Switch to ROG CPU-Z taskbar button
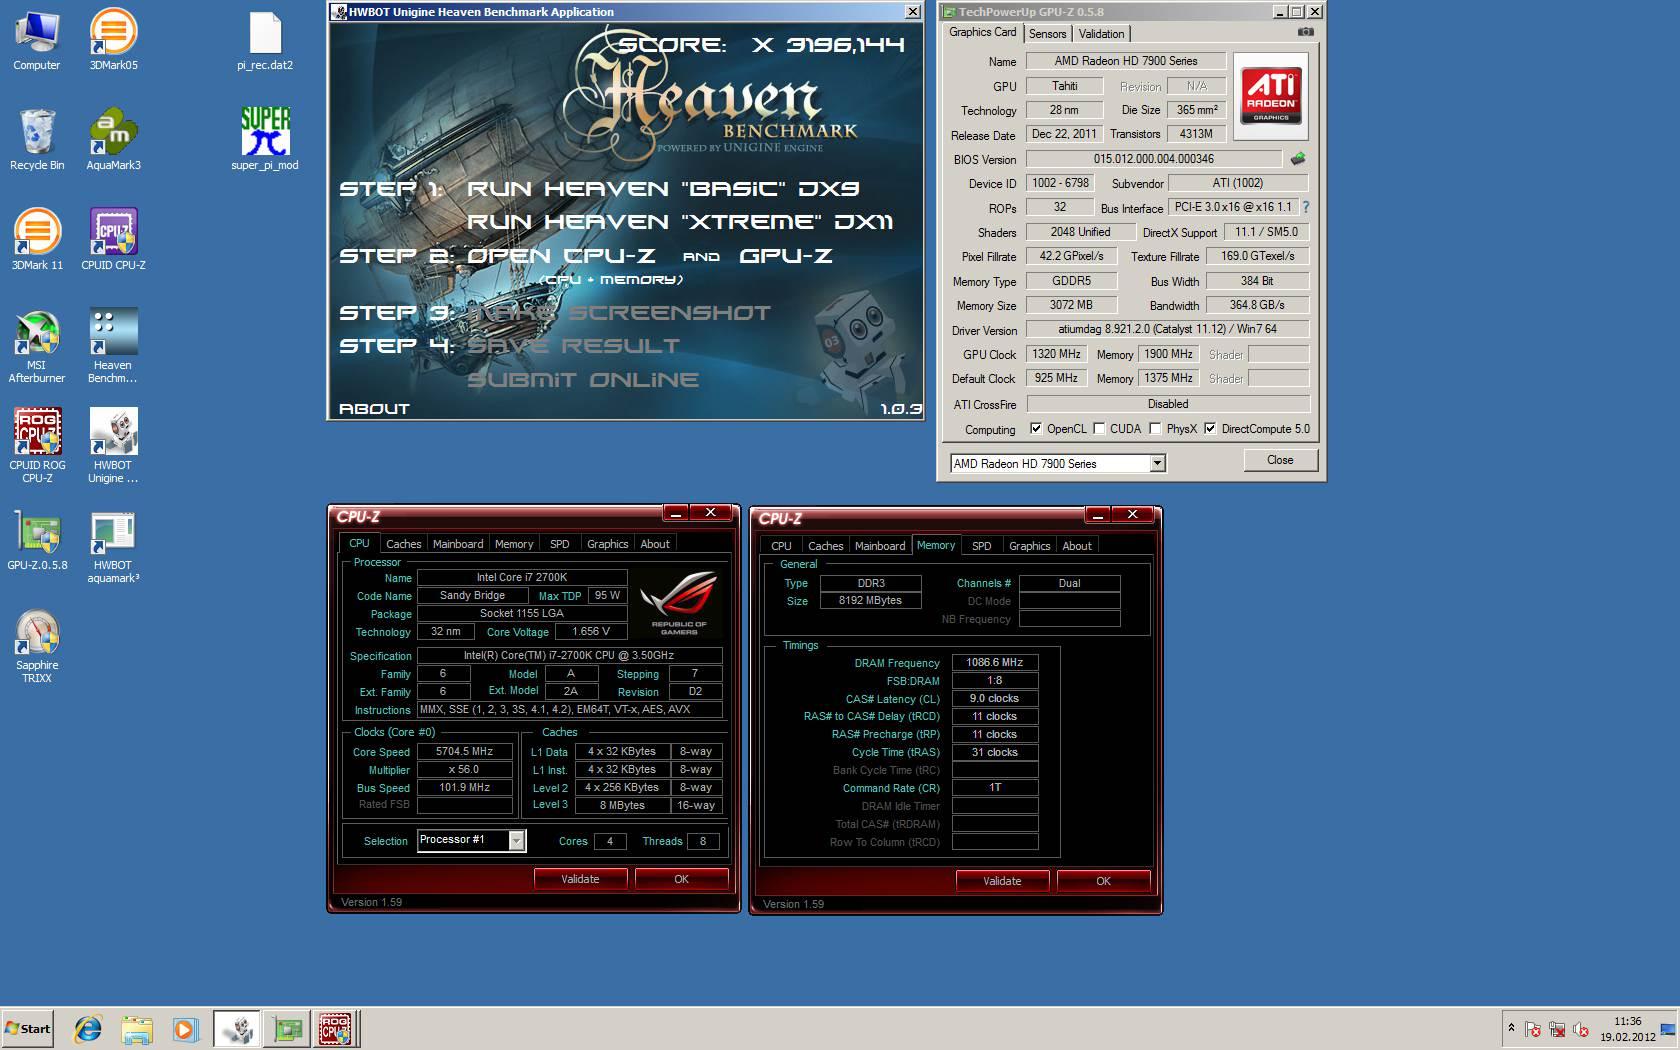 [x=335, y=1028]
